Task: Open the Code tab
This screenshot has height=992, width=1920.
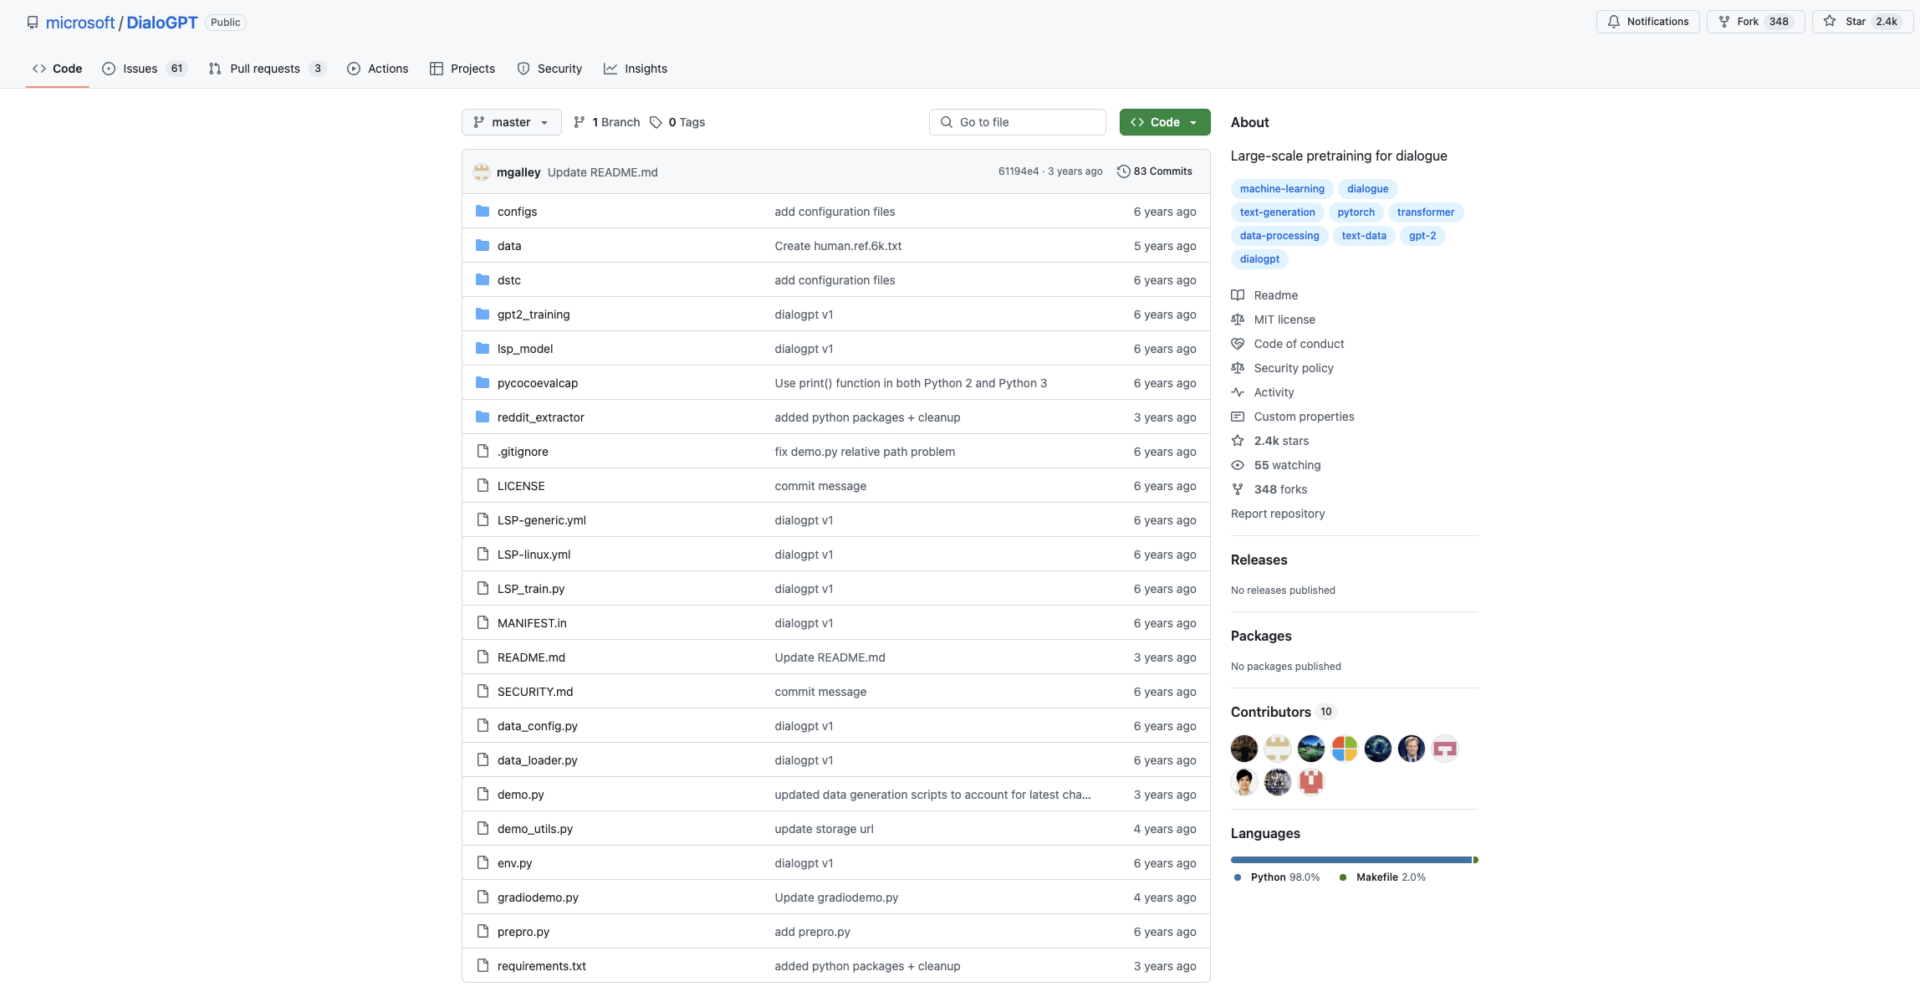Action: (x=57, y=69)
